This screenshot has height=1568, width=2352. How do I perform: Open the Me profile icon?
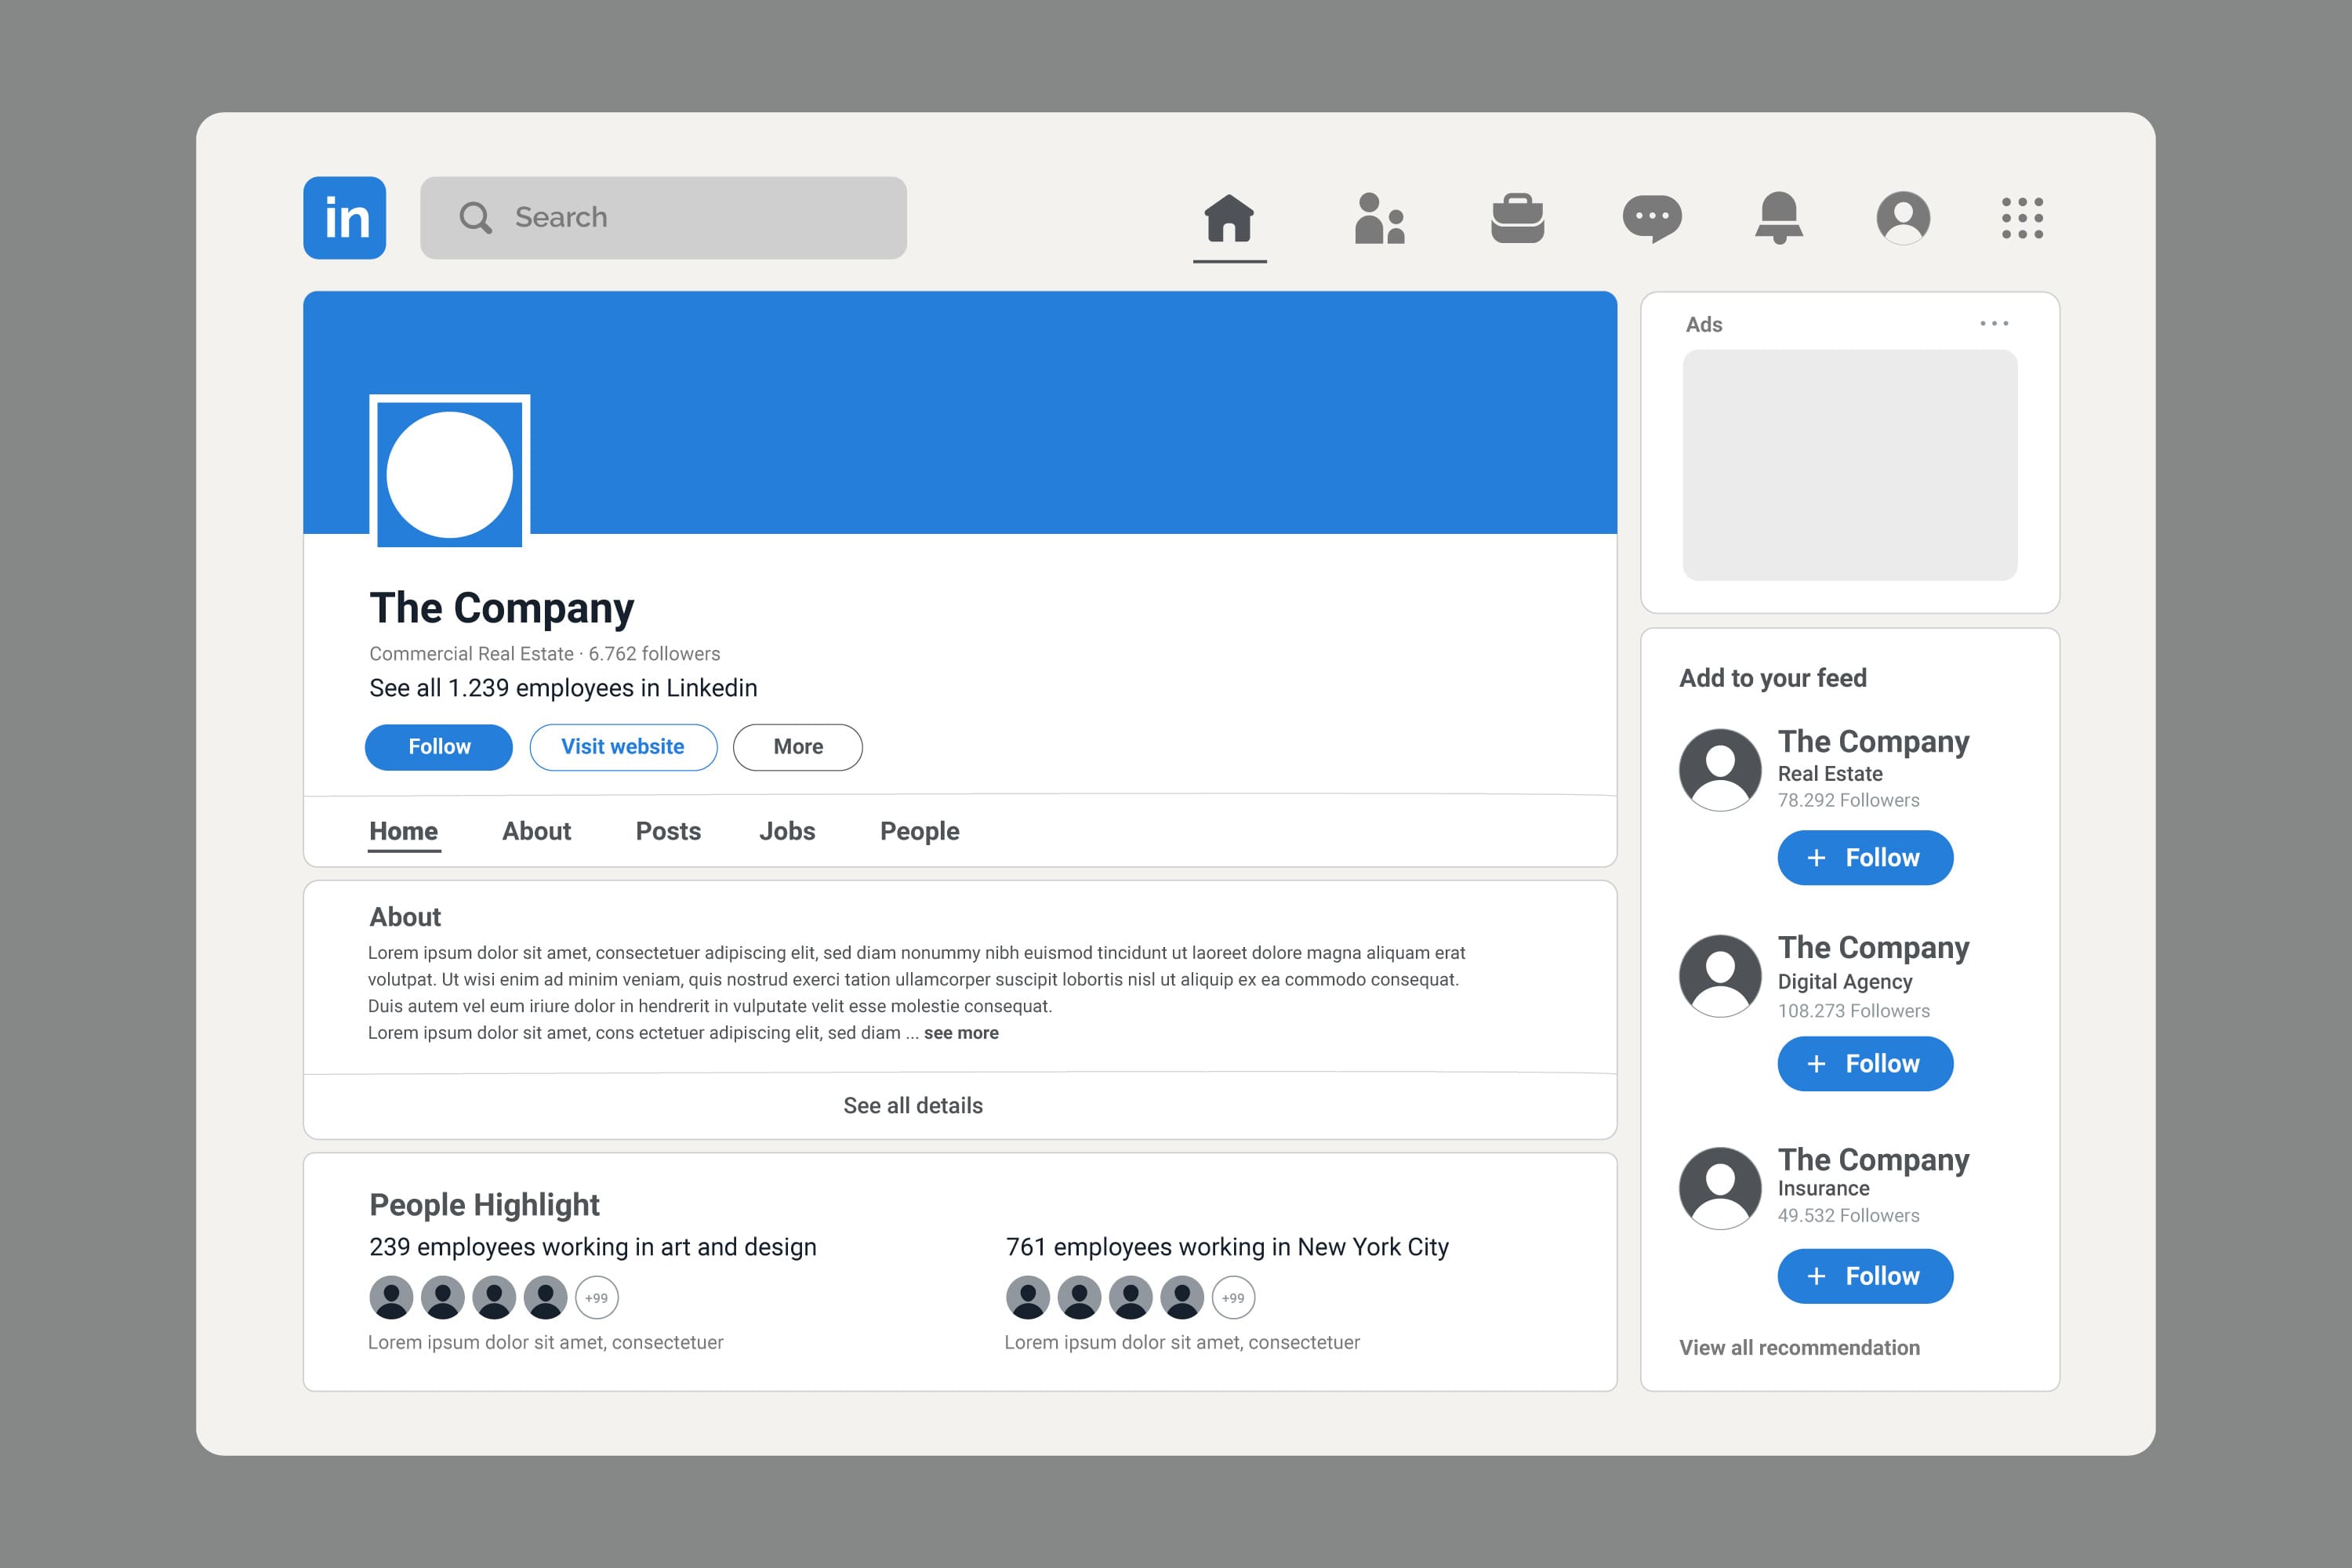(x=1900, y=217)
